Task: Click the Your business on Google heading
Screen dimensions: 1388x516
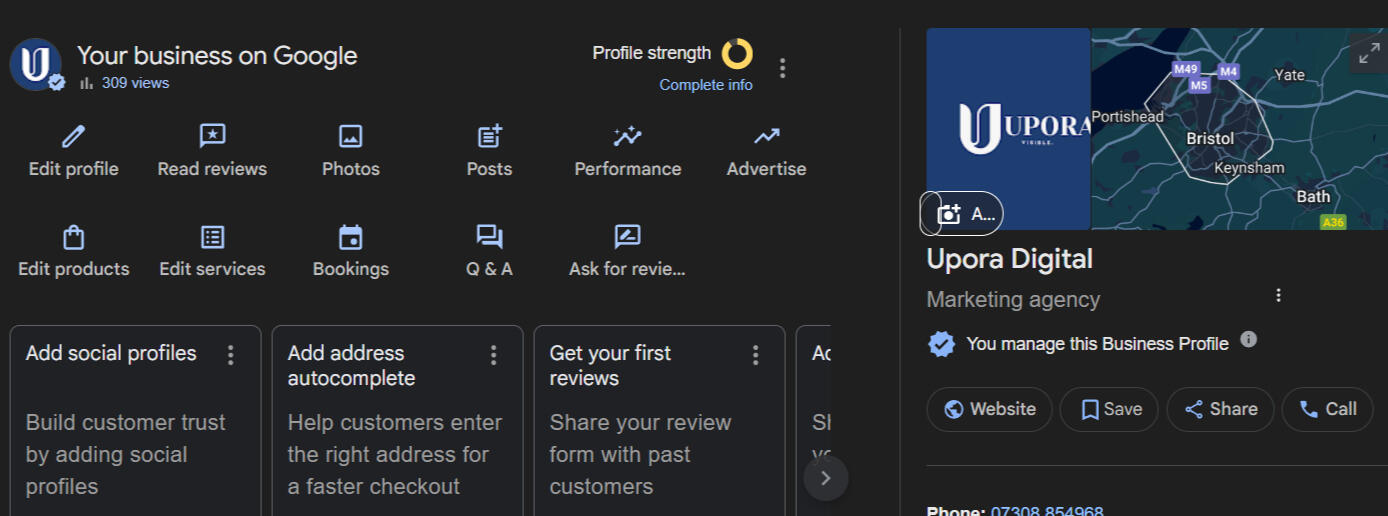Action: (x=217, y=55)
